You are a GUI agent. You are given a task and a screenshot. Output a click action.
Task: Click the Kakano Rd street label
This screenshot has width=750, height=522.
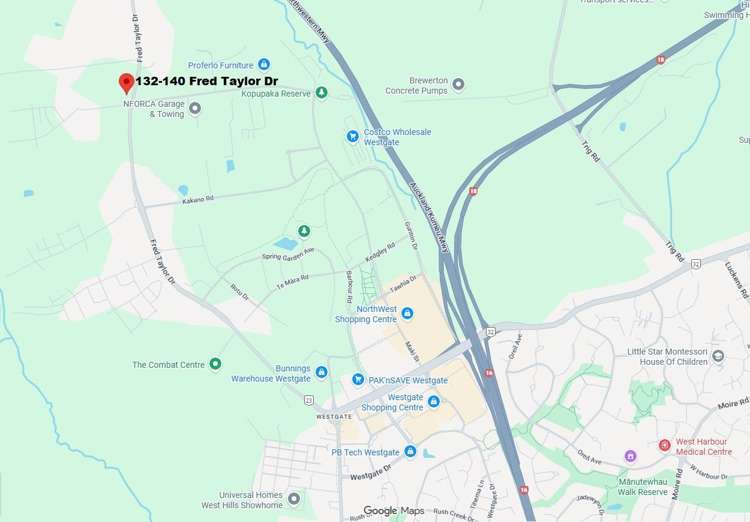(198, 200)
